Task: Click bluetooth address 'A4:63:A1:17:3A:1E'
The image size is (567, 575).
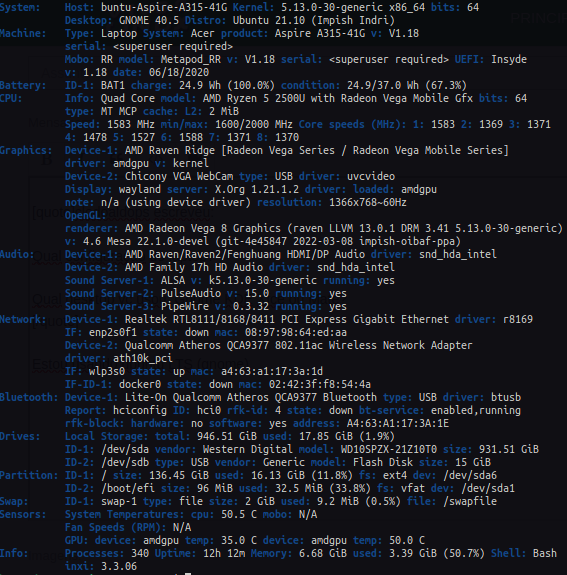Action: 398,424
